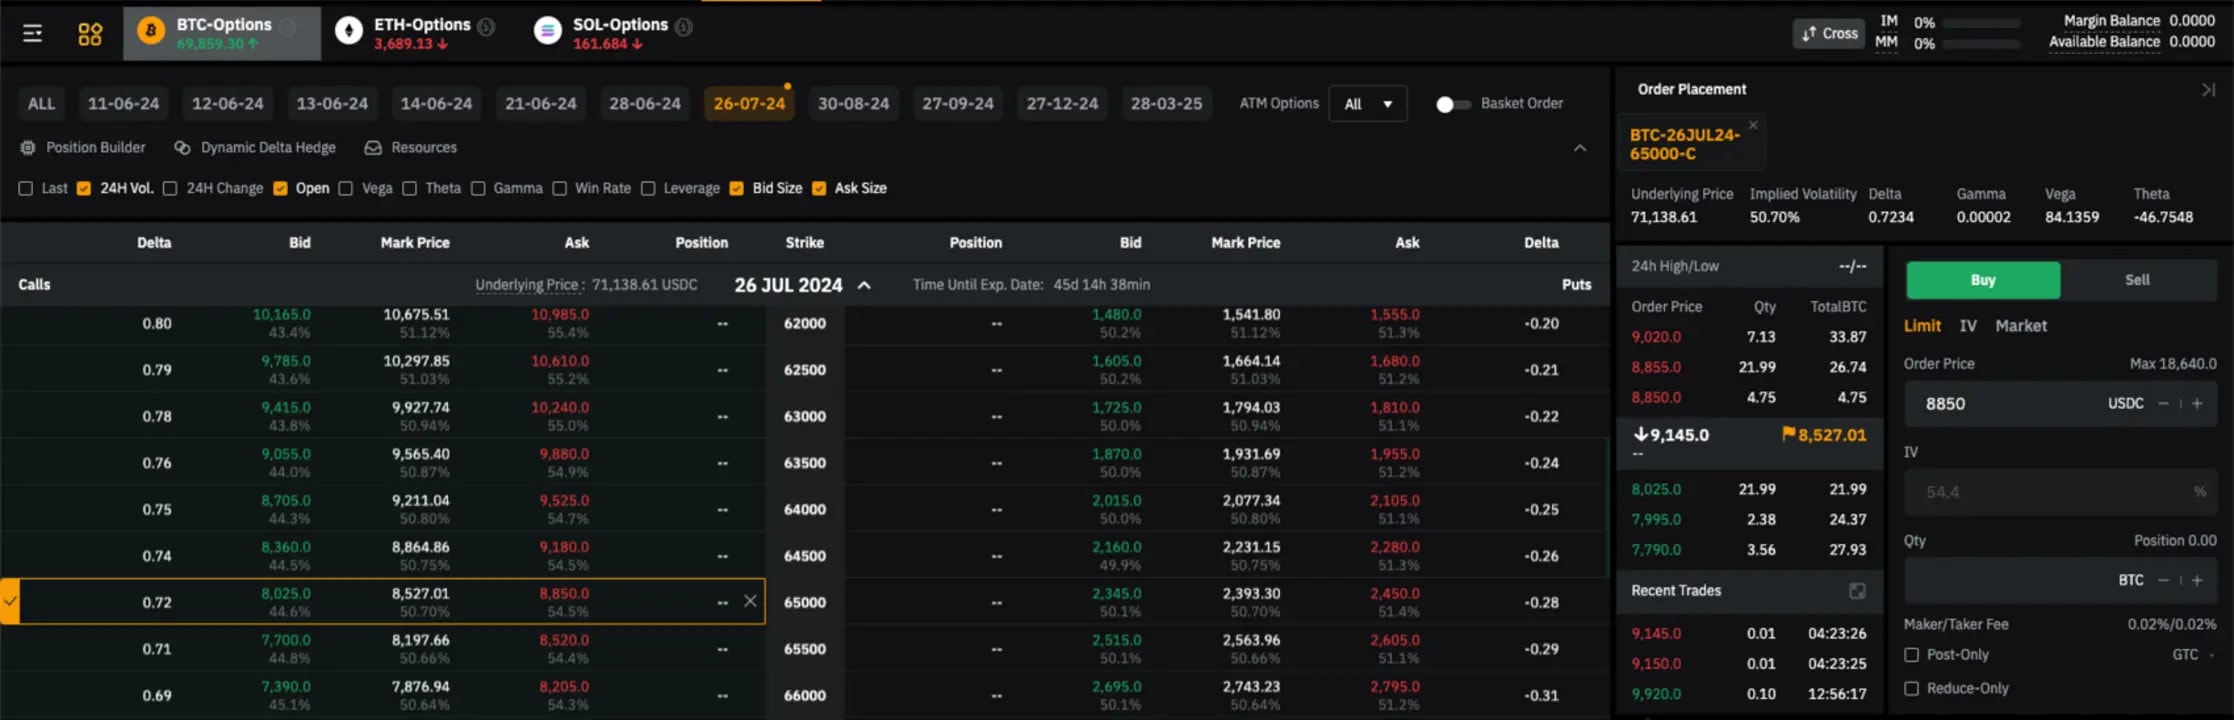Select the 26-07-24 expiry tab
Image resolution: width=2234 pixels, height=720 pixels.
point(749,104)
